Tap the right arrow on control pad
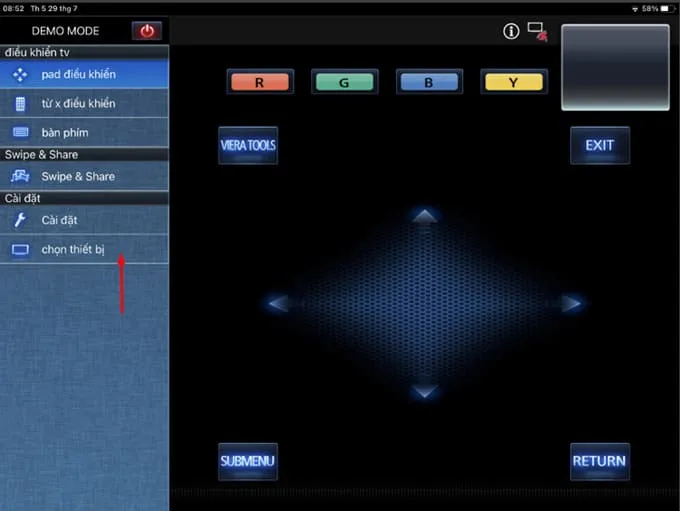 click(x=571, y=303)
